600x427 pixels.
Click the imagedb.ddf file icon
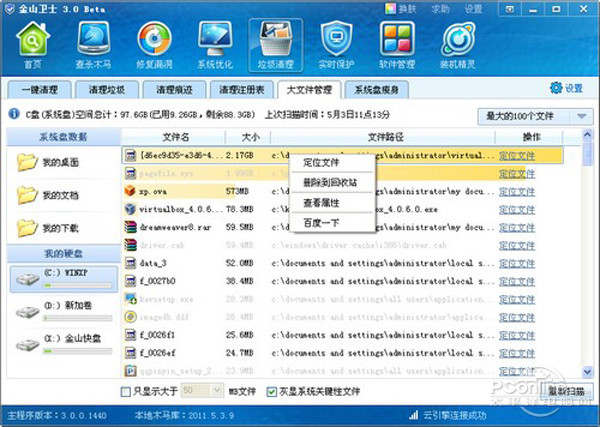click(130, 317)
